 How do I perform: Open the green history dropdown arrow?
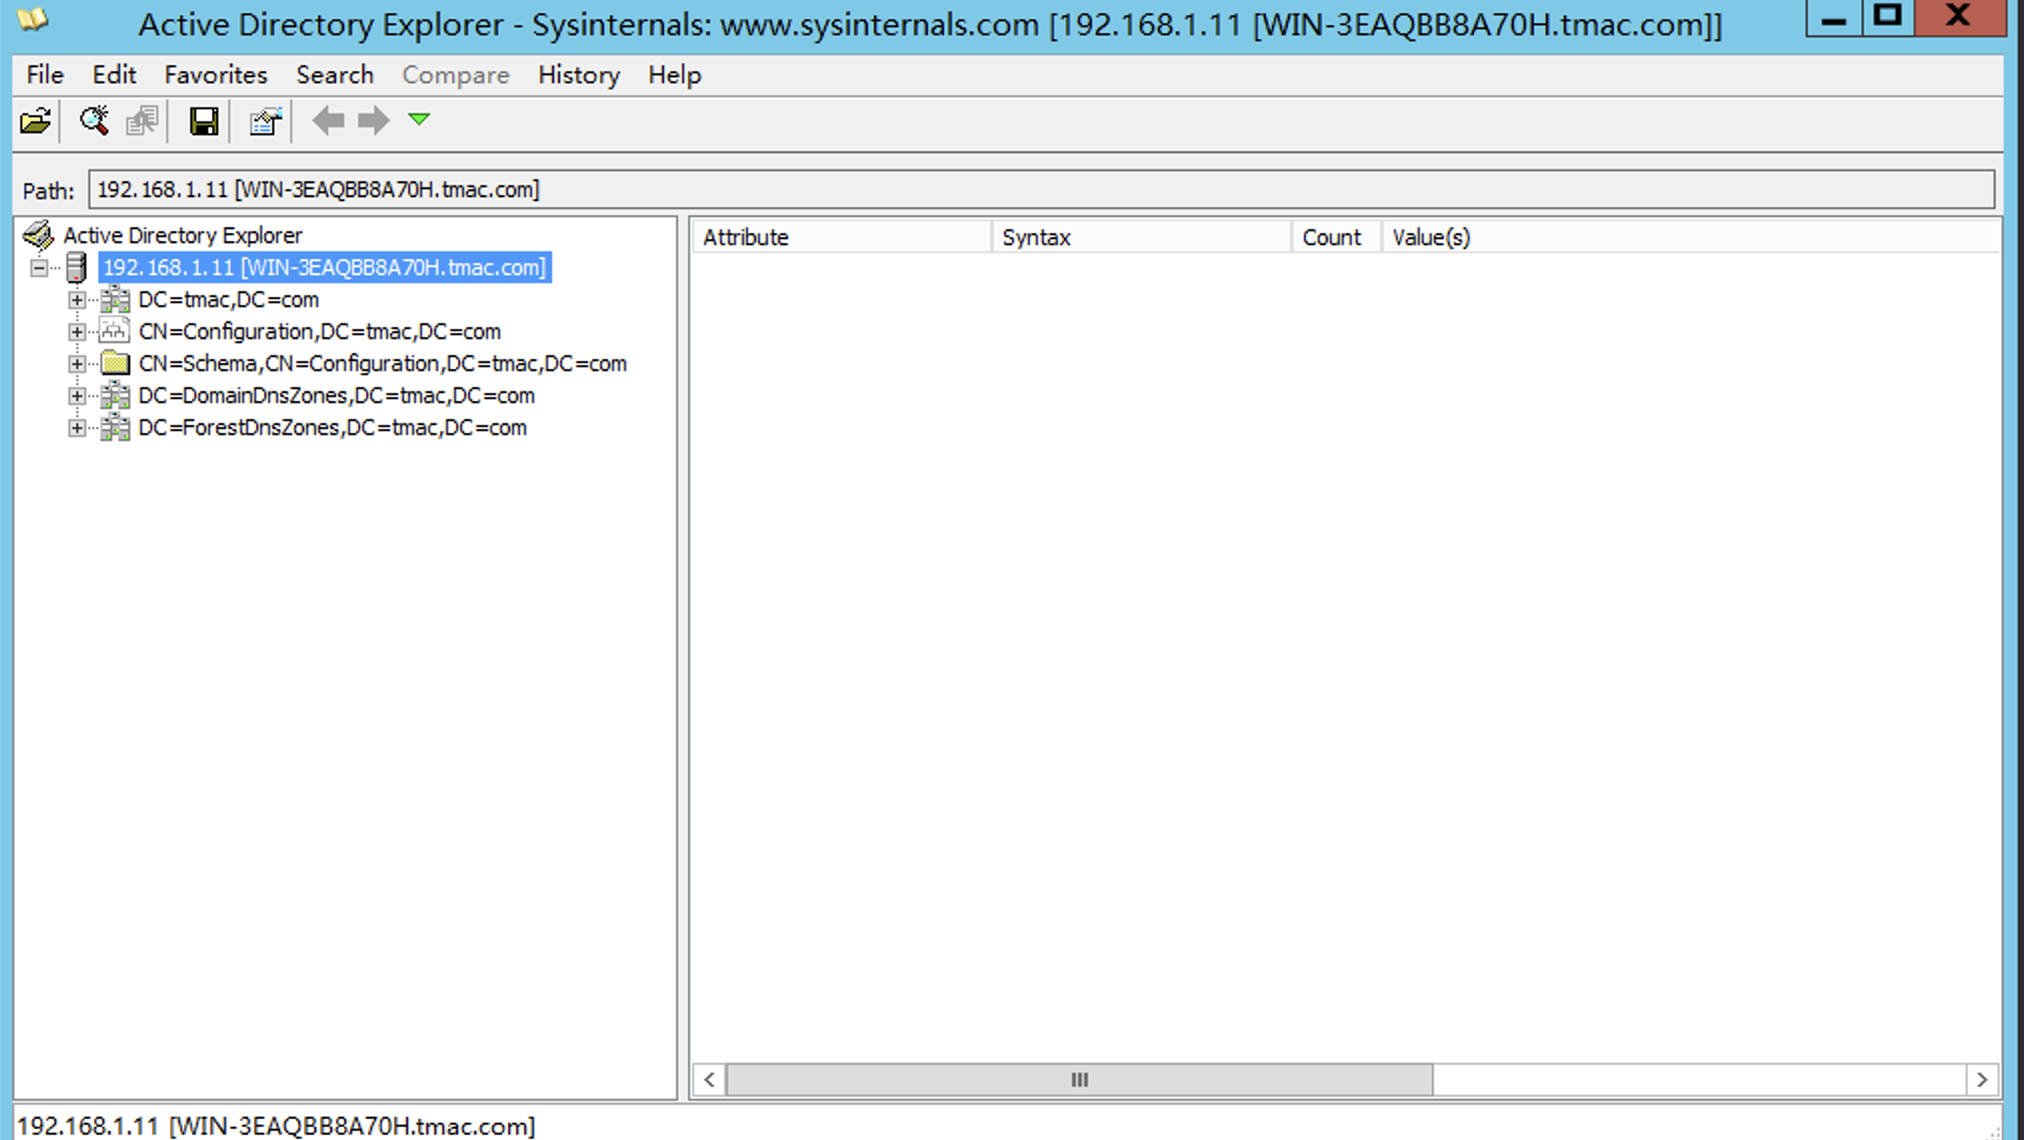point(419,120)
